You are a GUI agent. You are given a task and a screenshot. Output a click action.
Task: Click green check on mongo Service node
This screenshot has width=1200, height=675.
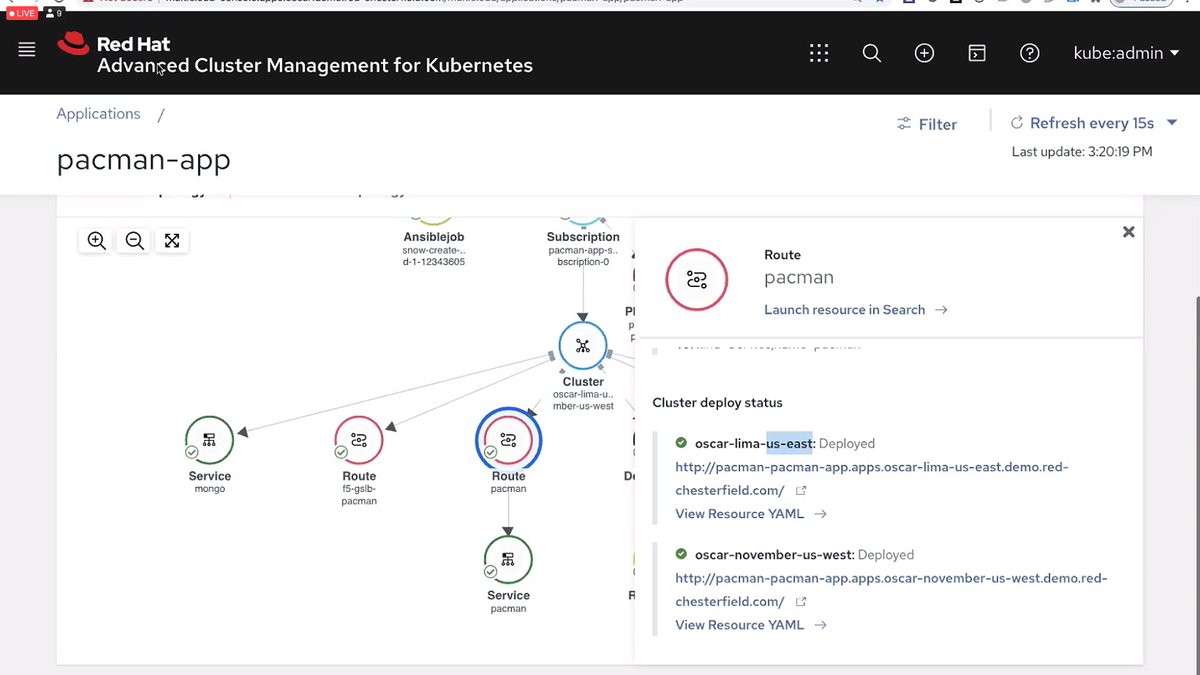click(192, 453)
